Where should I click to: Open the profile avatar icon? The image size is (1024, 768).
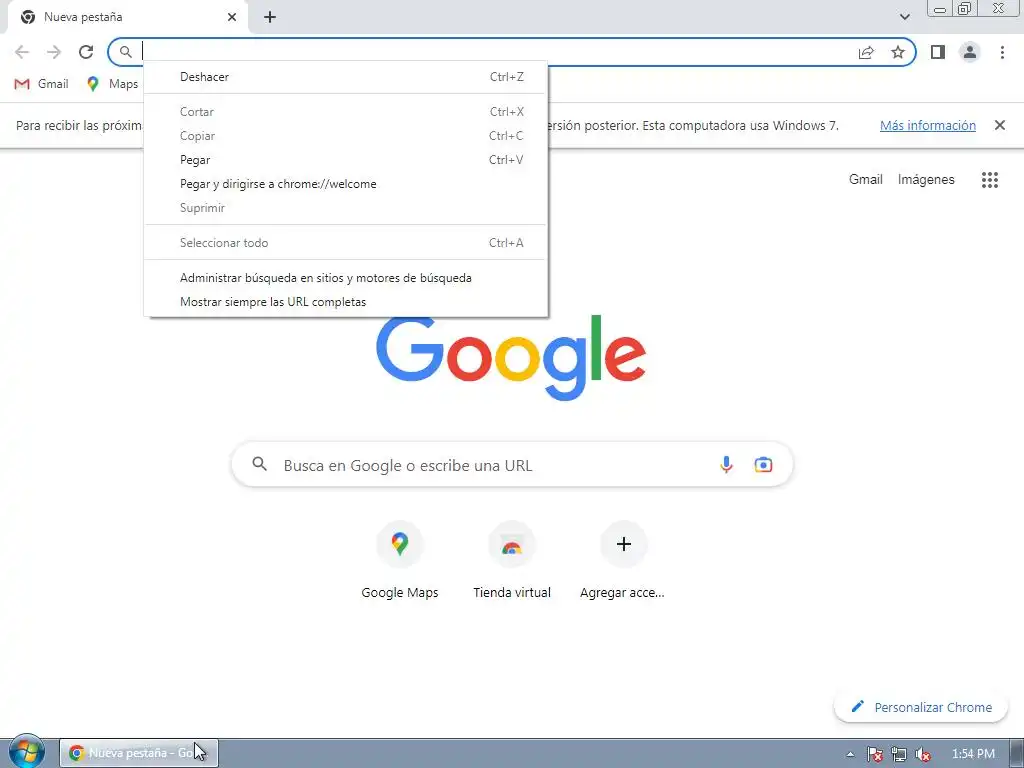point(970,52)
